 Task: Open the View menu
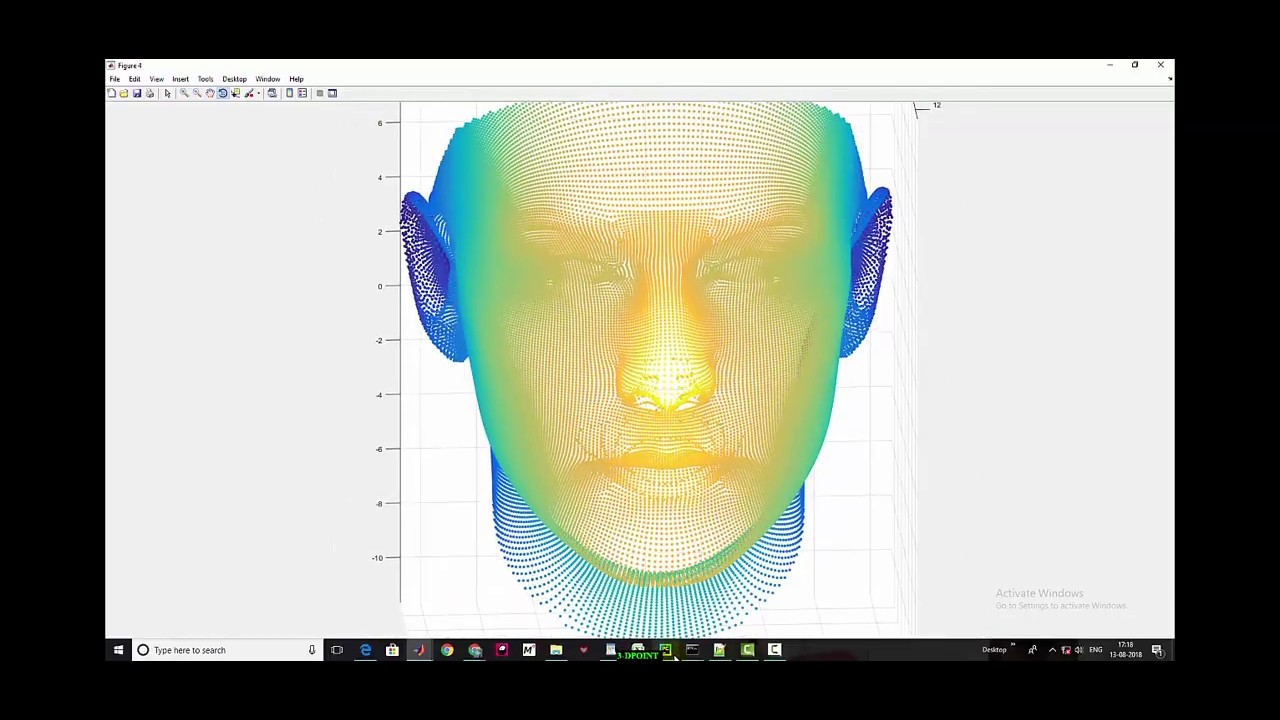(156, 79)
